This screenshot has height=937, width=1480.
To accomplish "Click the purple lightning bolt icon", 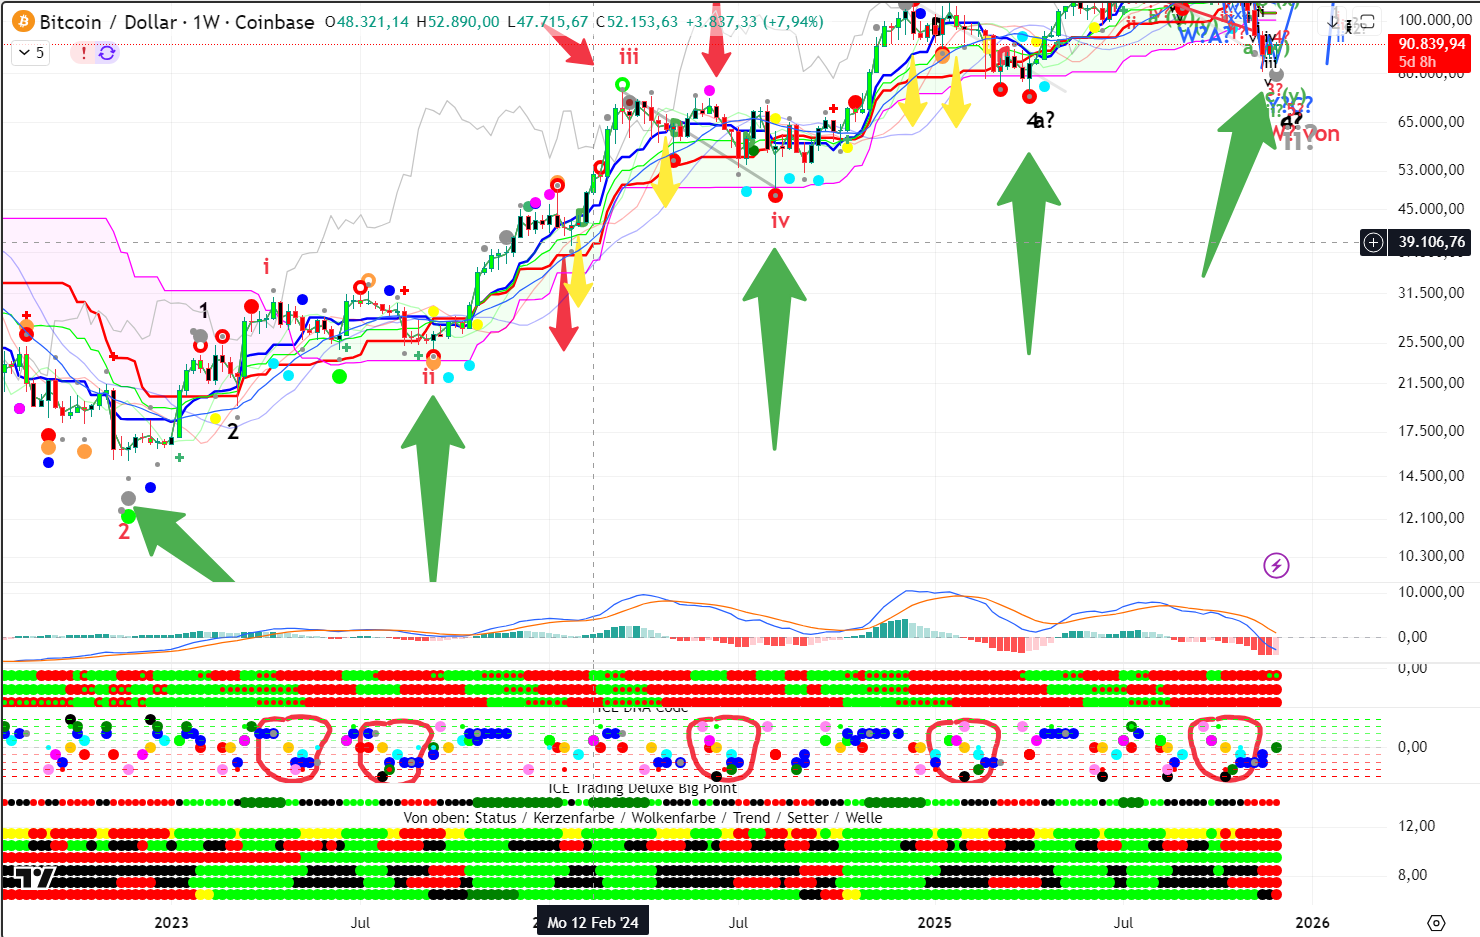I will [1276, 566].
